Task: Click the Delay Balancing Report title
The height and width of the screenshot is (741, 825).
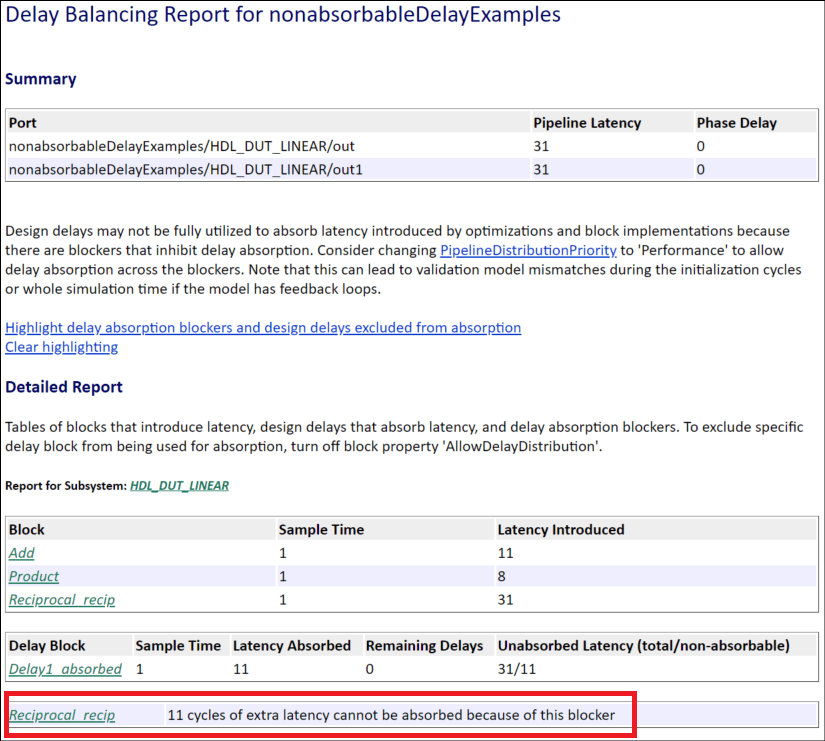Action: (x=283, y=15)
